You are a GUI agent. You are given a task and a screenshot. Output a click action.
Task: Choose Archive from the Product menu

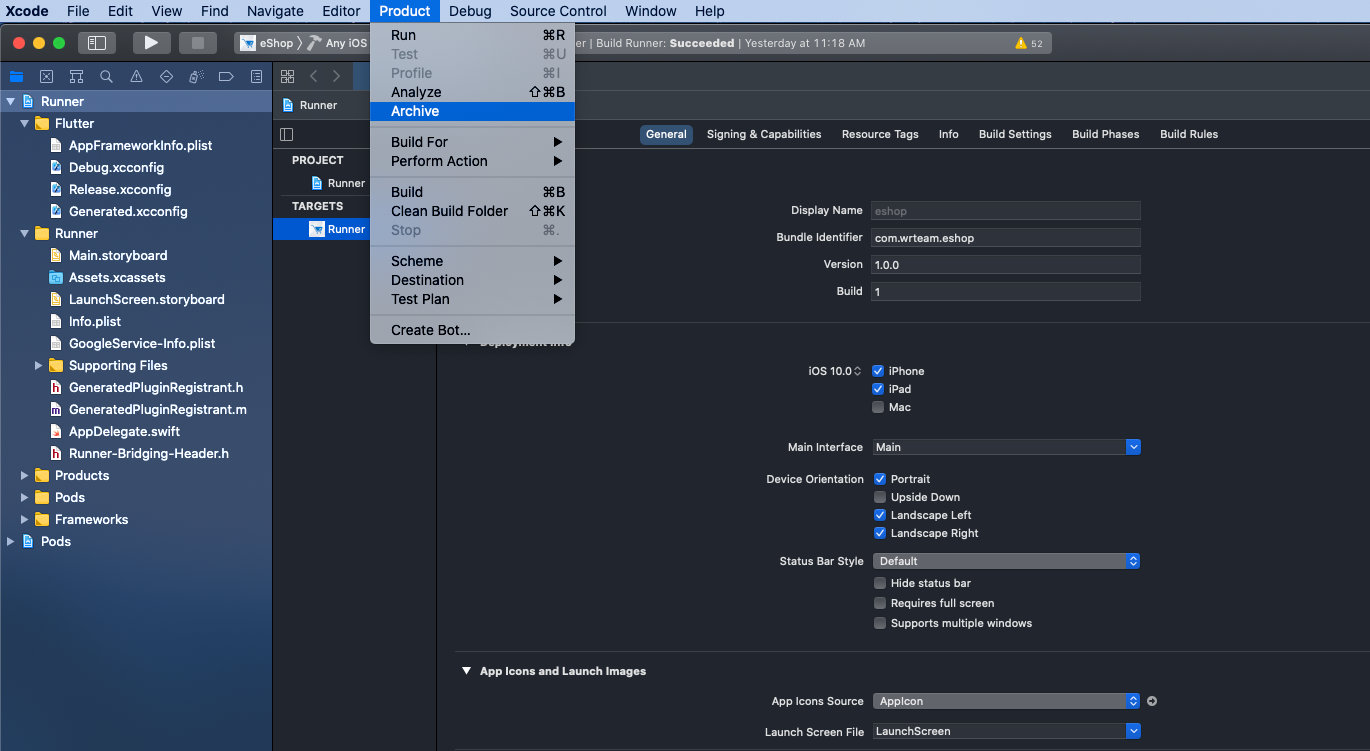415,111
